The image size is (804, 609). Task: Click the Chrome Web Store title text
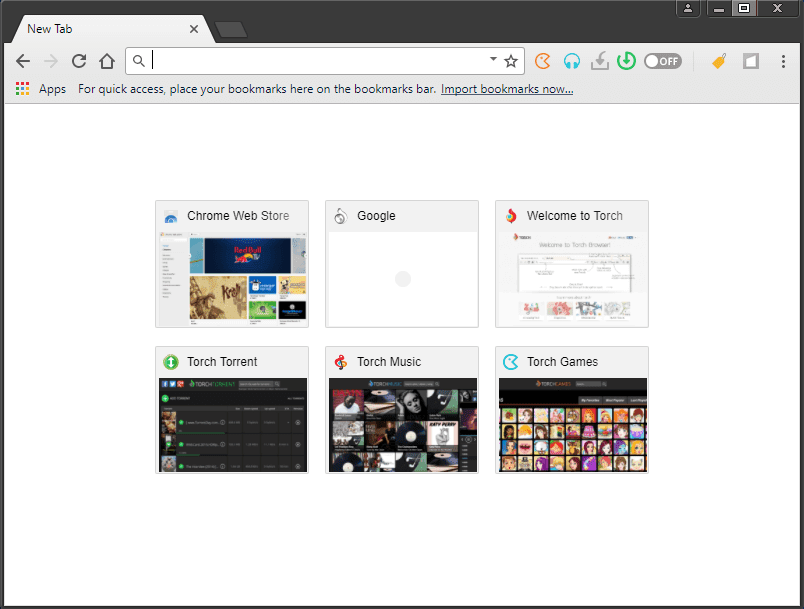point(238,216)
